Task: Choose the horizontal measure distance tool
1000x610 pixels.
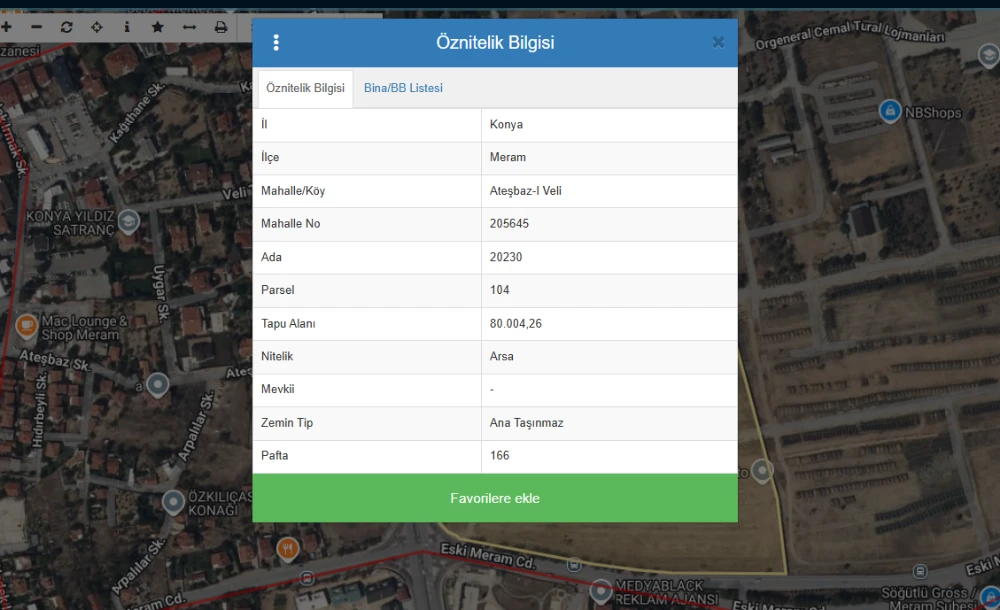Action: coord(189,27)
